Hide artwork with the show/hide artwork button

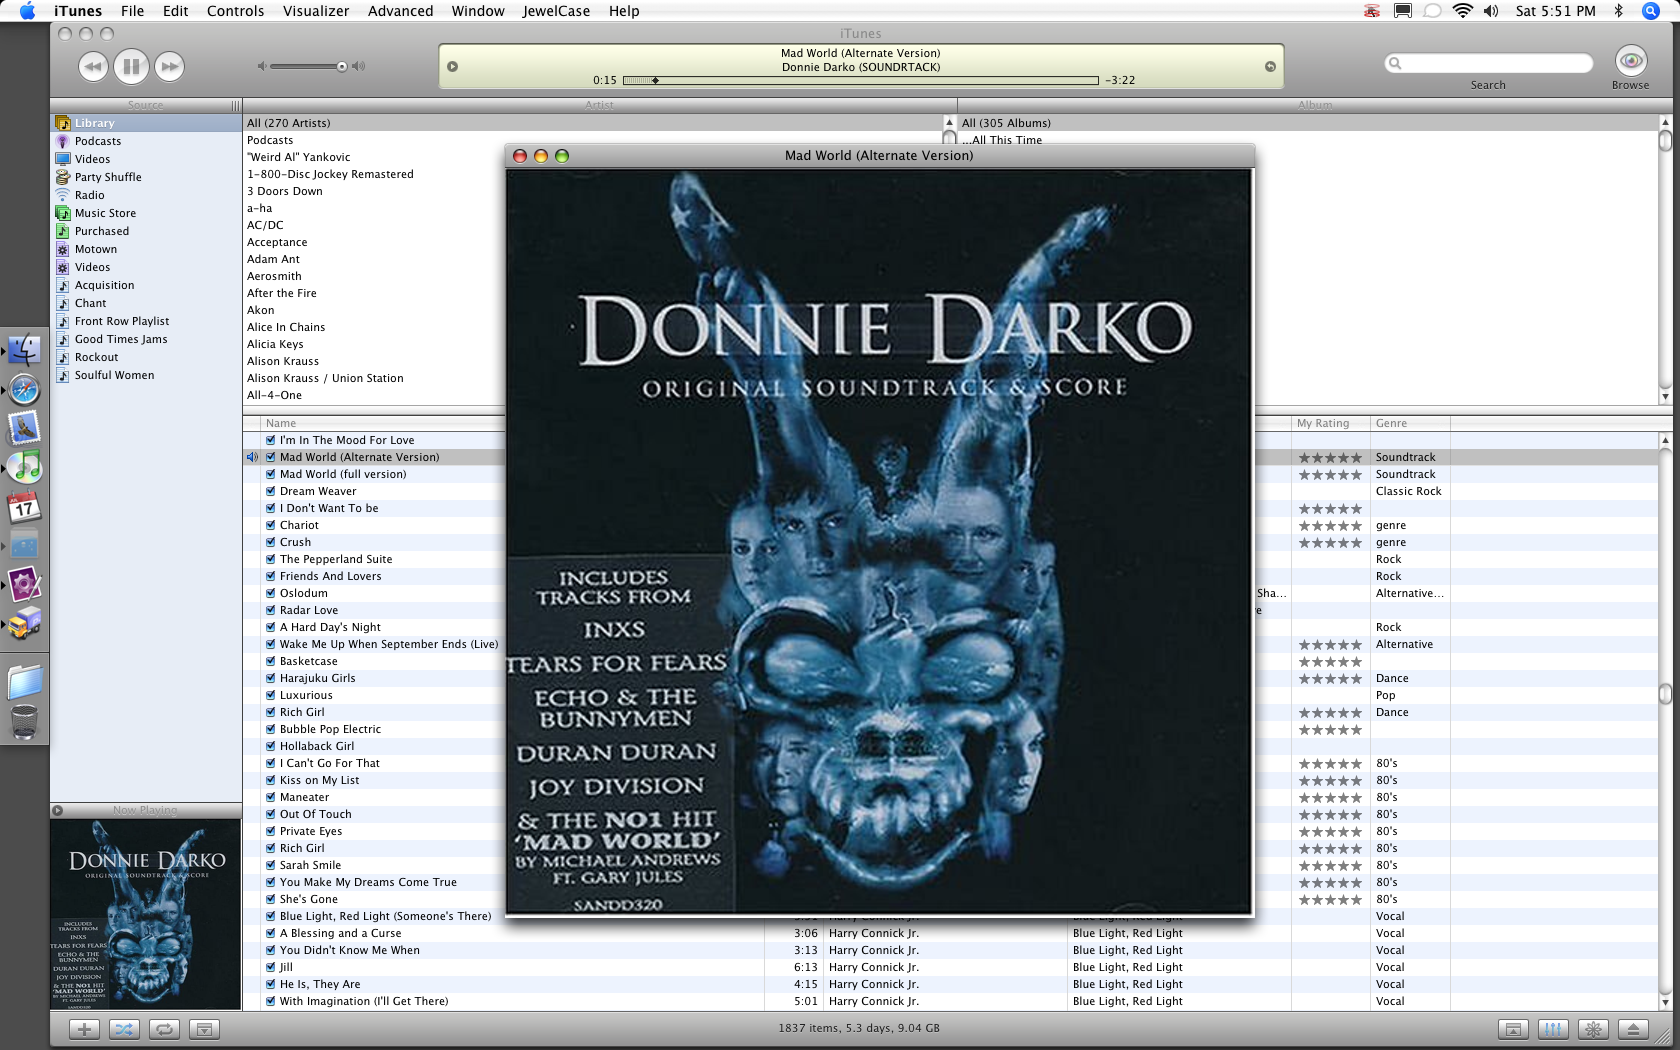click(x=204, y=1029)
